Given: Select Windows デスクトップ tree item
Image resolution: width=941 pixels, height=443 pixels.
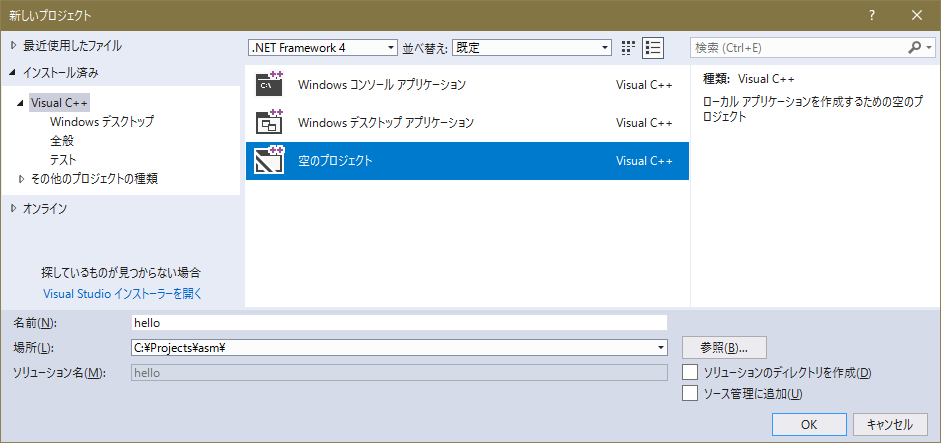Looking at the screenshot, I should point(102,121).
